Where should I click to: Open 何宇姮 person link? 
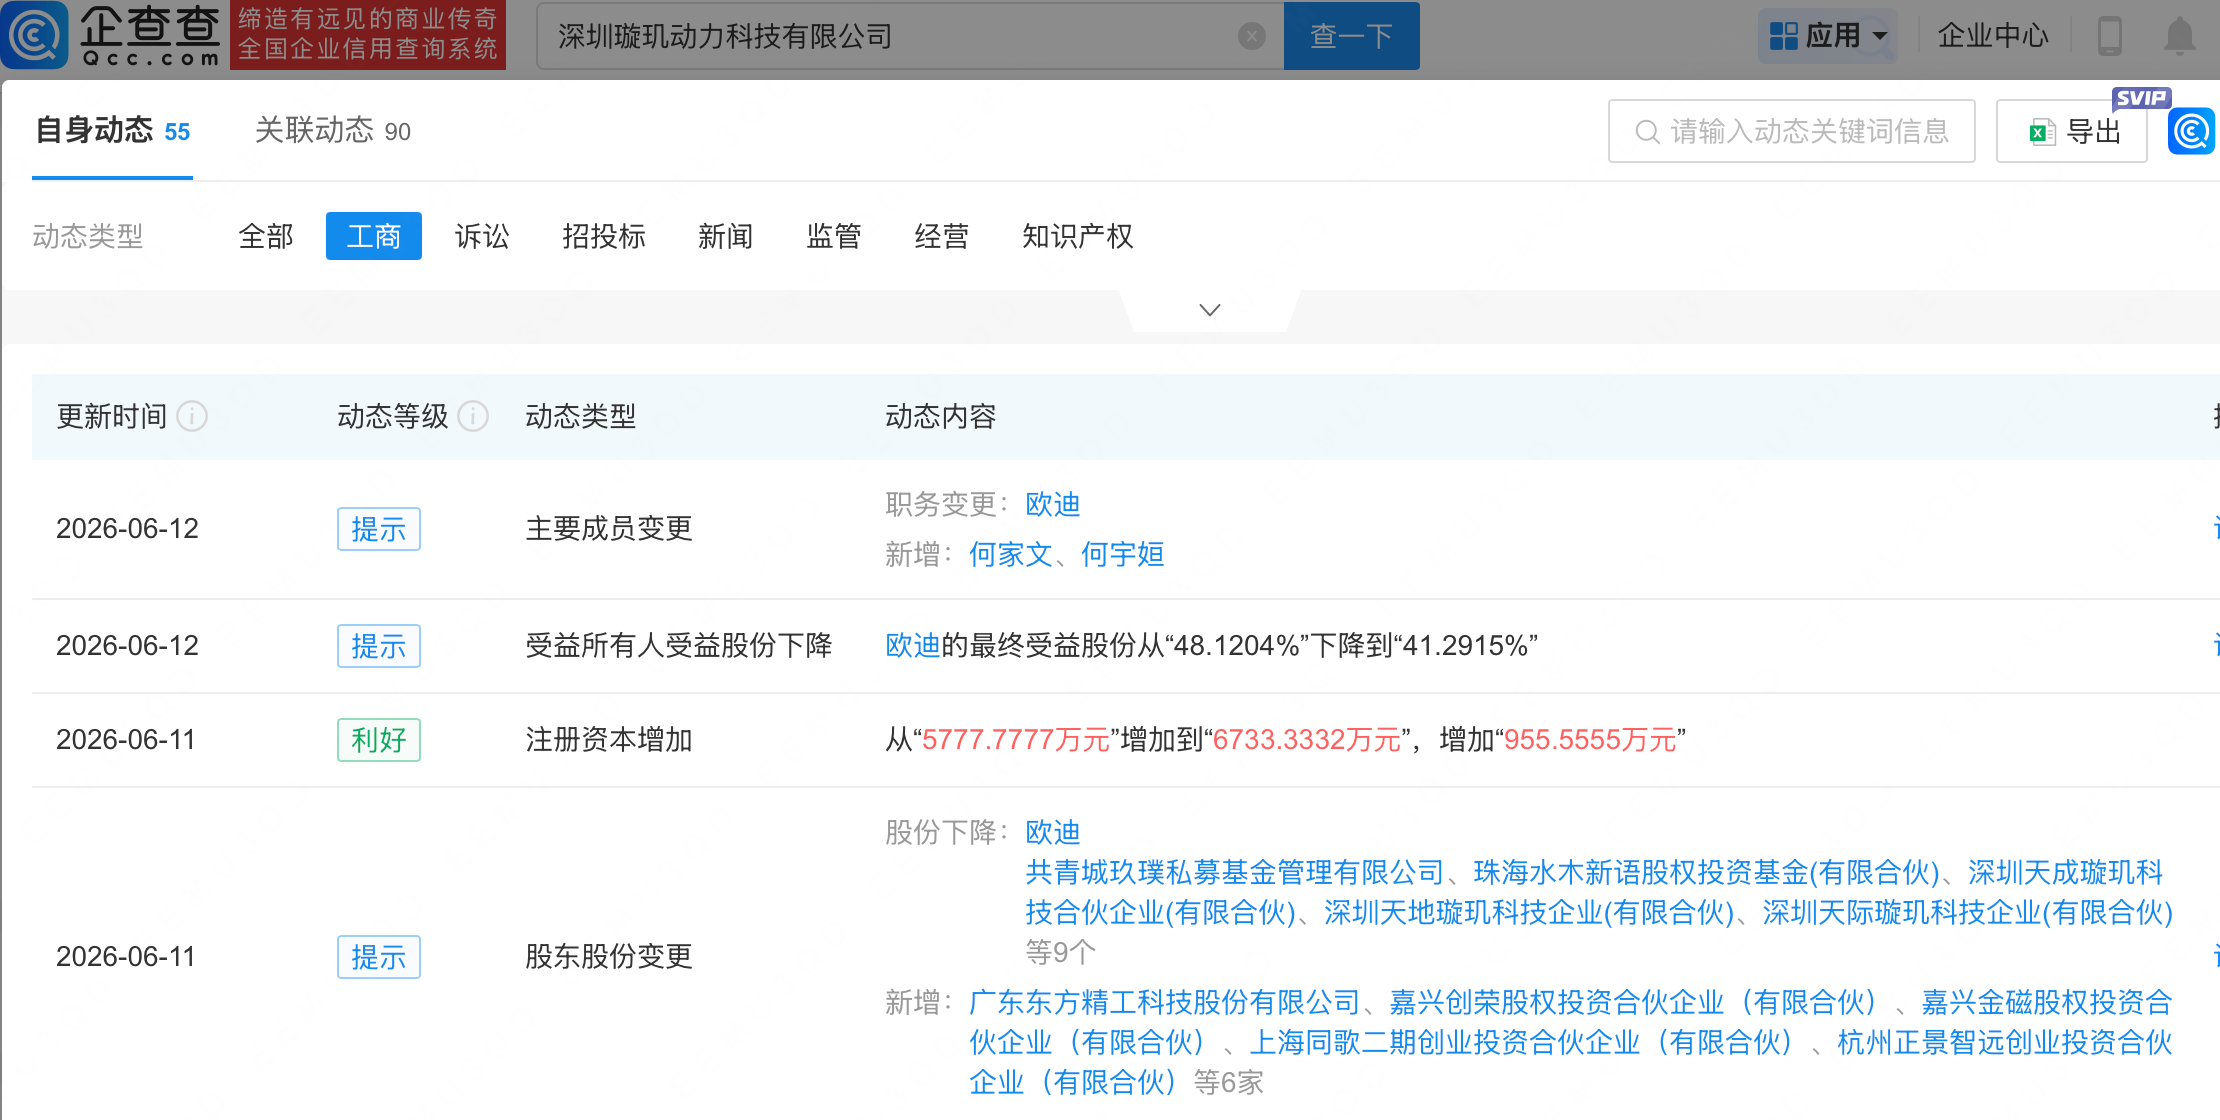point(1123,554)
